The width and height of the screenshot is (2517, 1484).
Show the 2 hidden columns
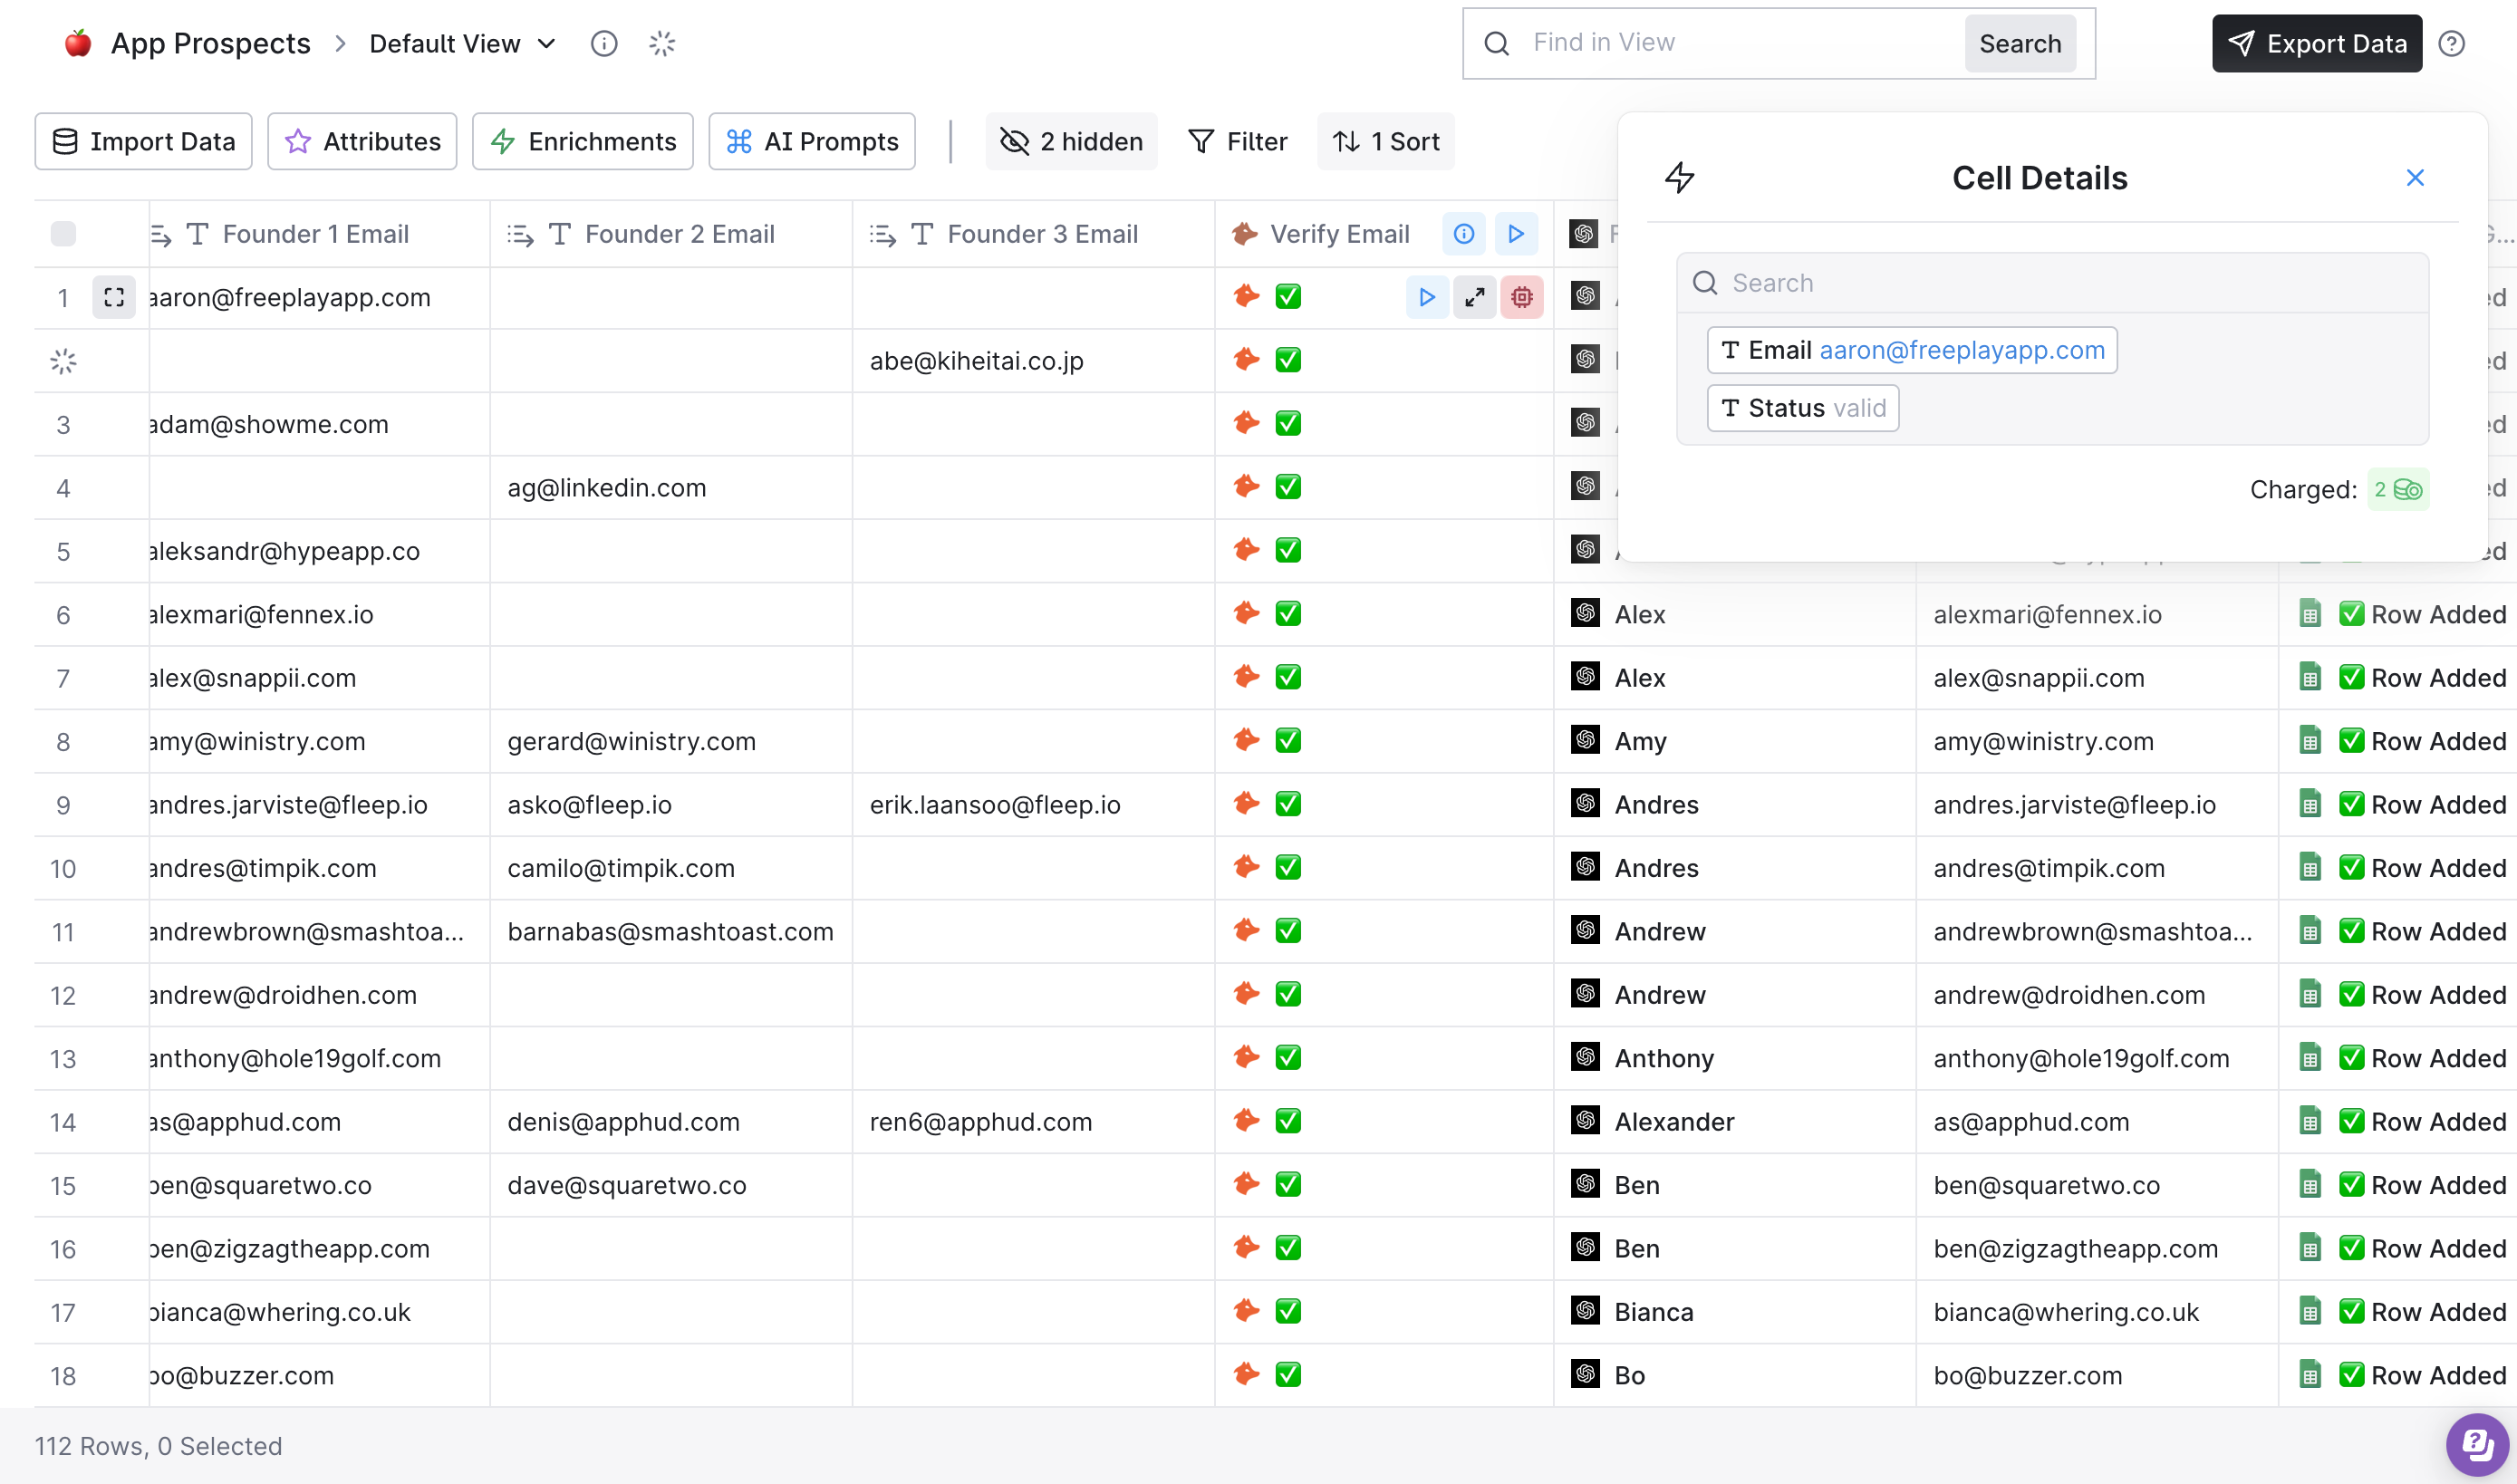1071,141
